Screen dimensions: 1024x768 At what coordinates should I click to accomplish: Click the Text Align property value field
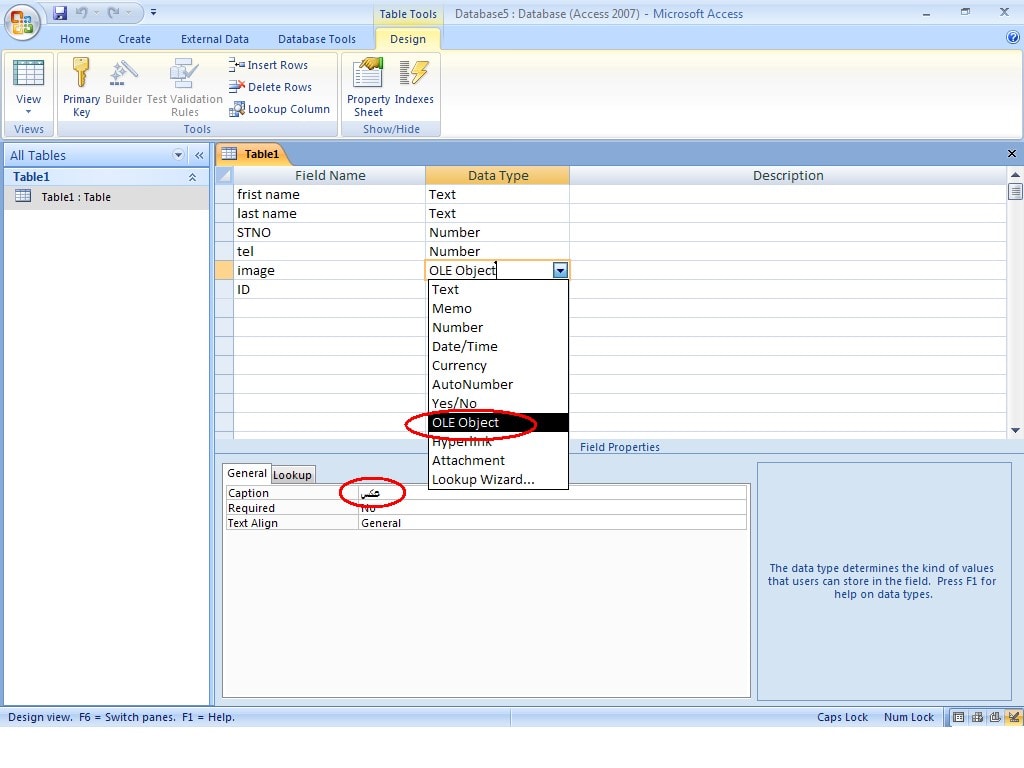pos(552,523)
